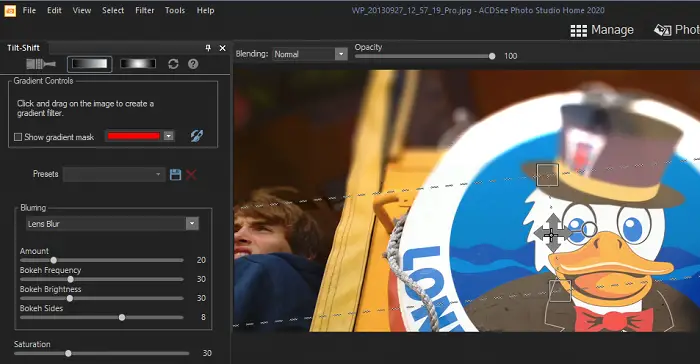The width and height of the screenshot is (700, 364).
Task: Open the Presets dropdown
Action: [x=114, y=174]
